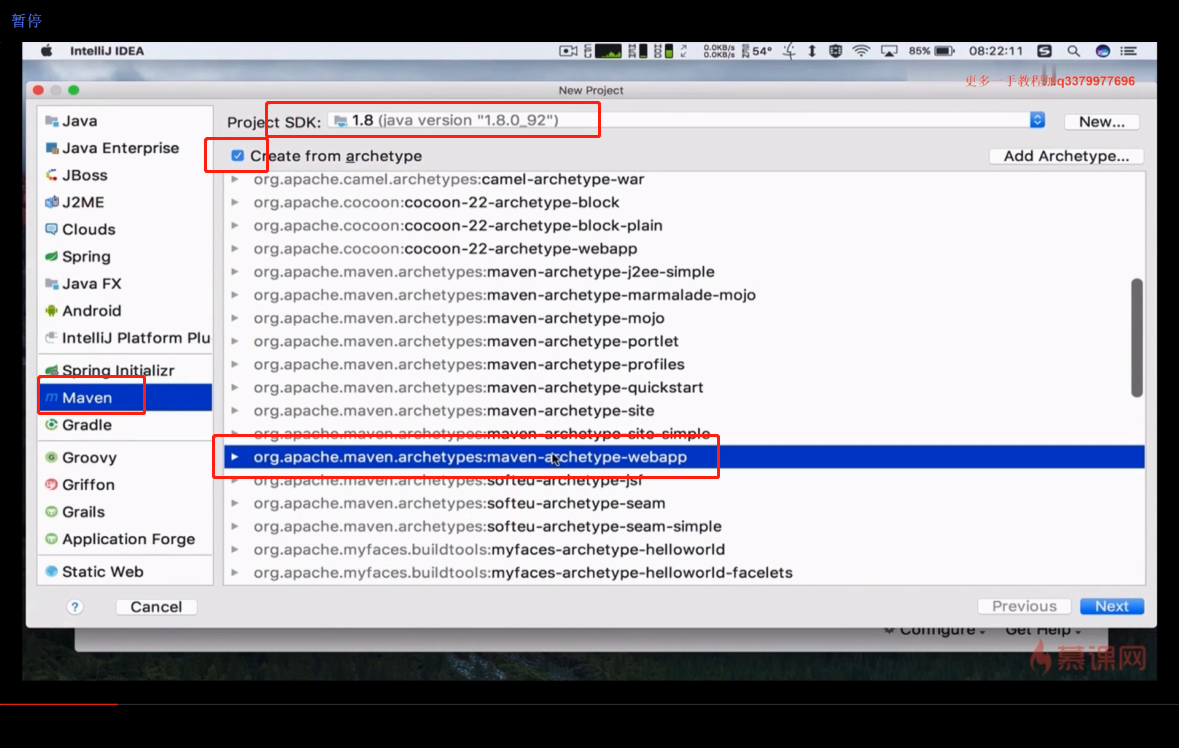Click the Next button
This screenshot has width=1179, height=748.
[x=1111, y=606]
